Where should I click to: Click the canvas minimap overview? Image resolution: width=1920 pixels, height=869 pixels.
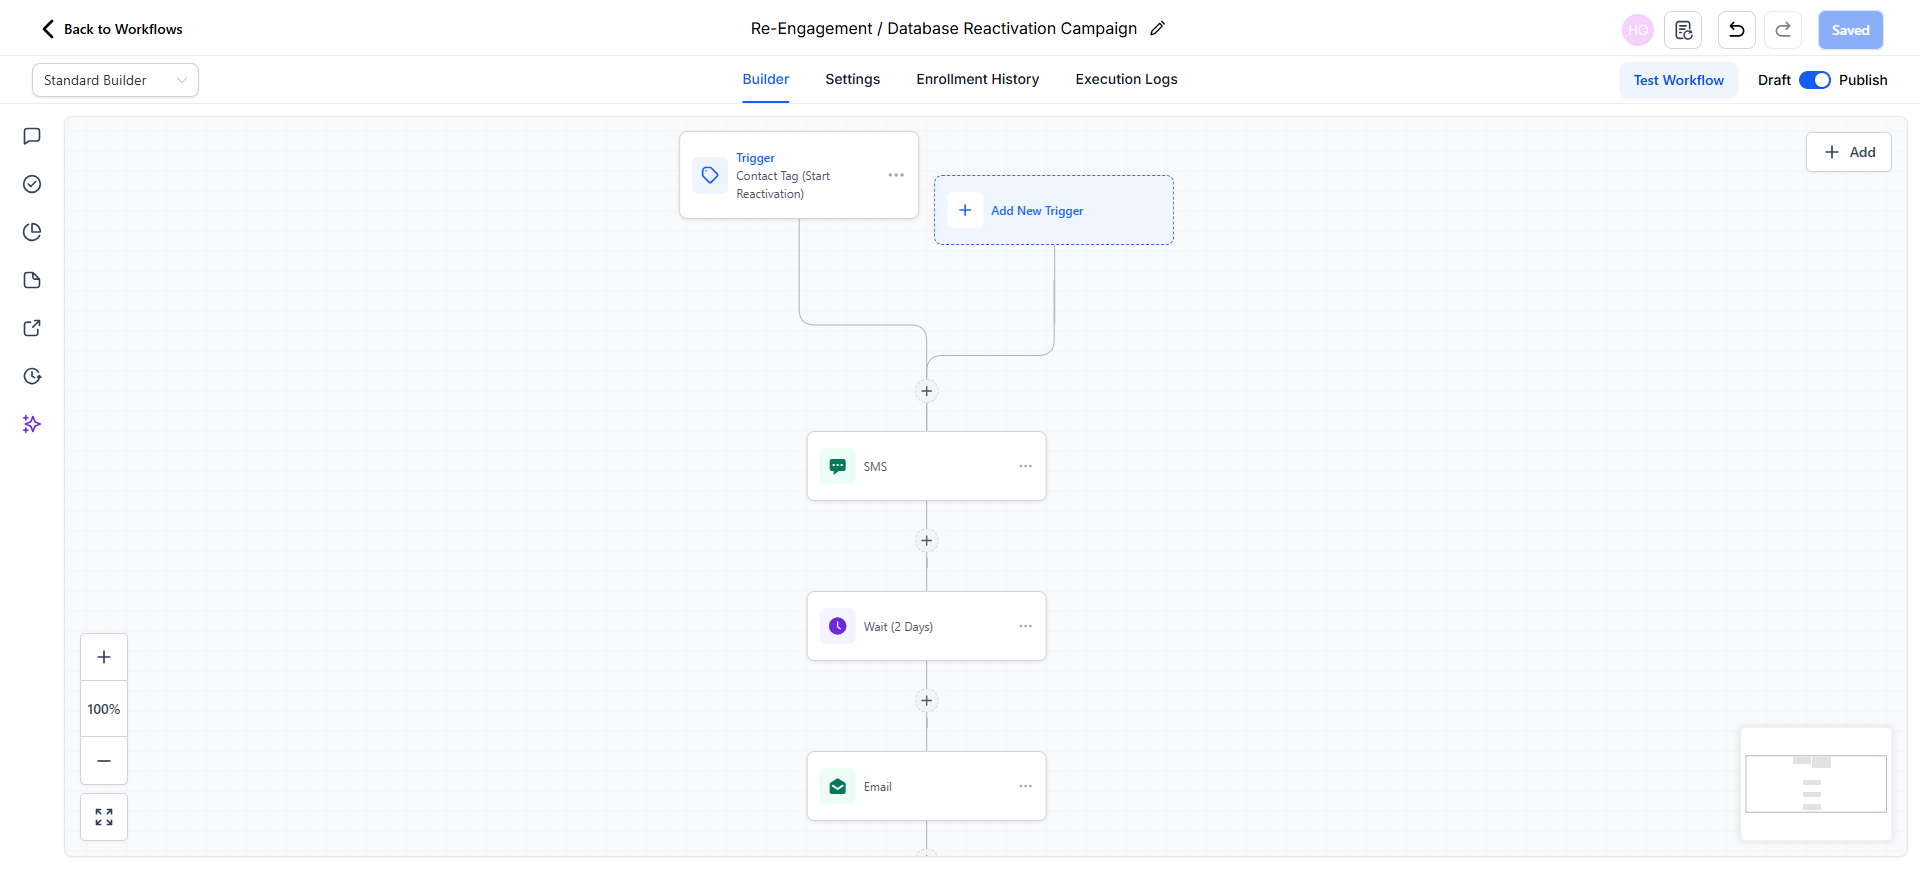click(x=1816, y=784)
